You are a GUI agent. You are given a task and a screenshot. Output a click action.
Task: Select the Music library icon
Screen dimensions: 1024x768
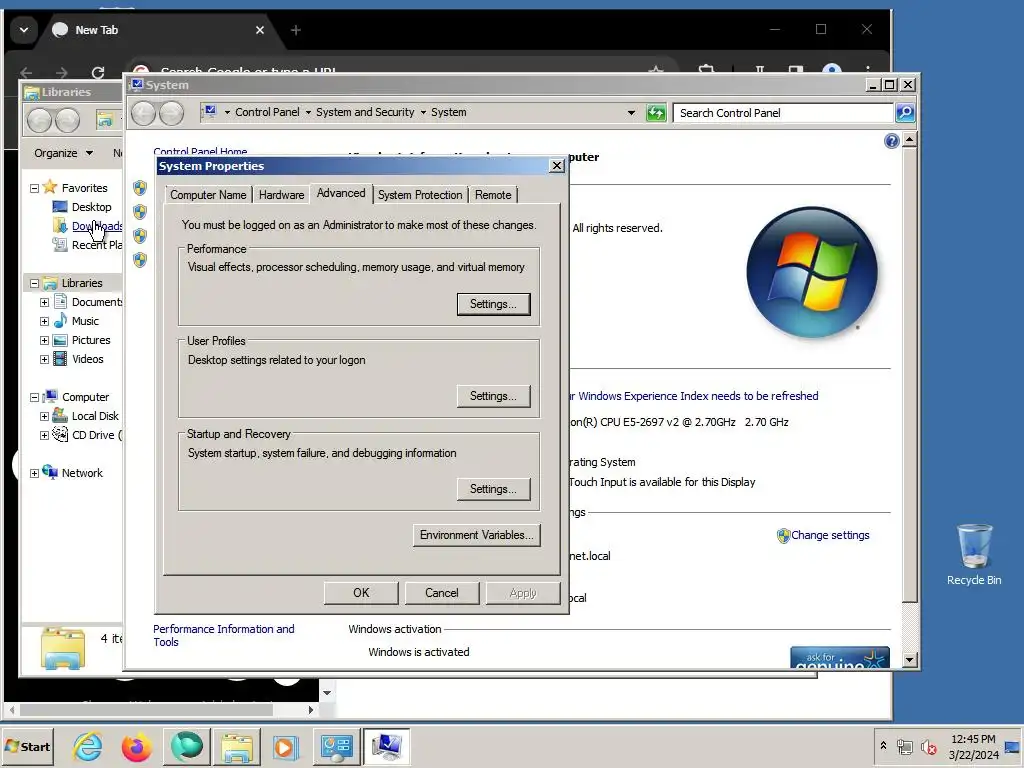[x=60, y=320]
